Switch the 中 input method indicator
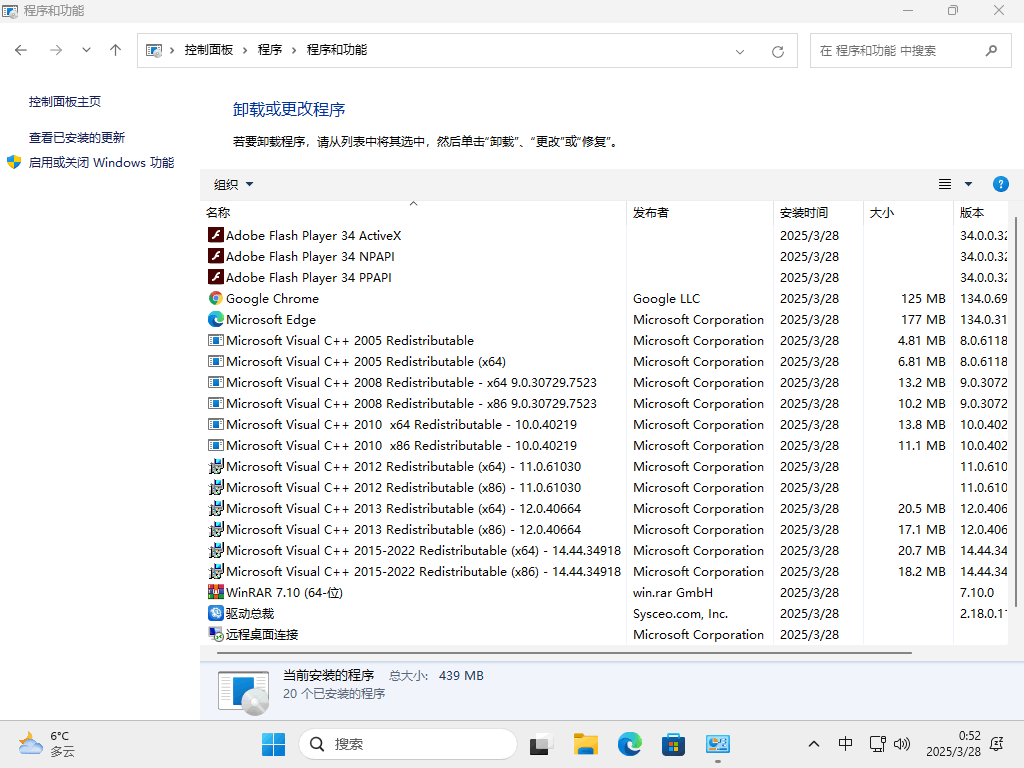The width and height of the screenshot is (1024, 768). pos(845,744)
